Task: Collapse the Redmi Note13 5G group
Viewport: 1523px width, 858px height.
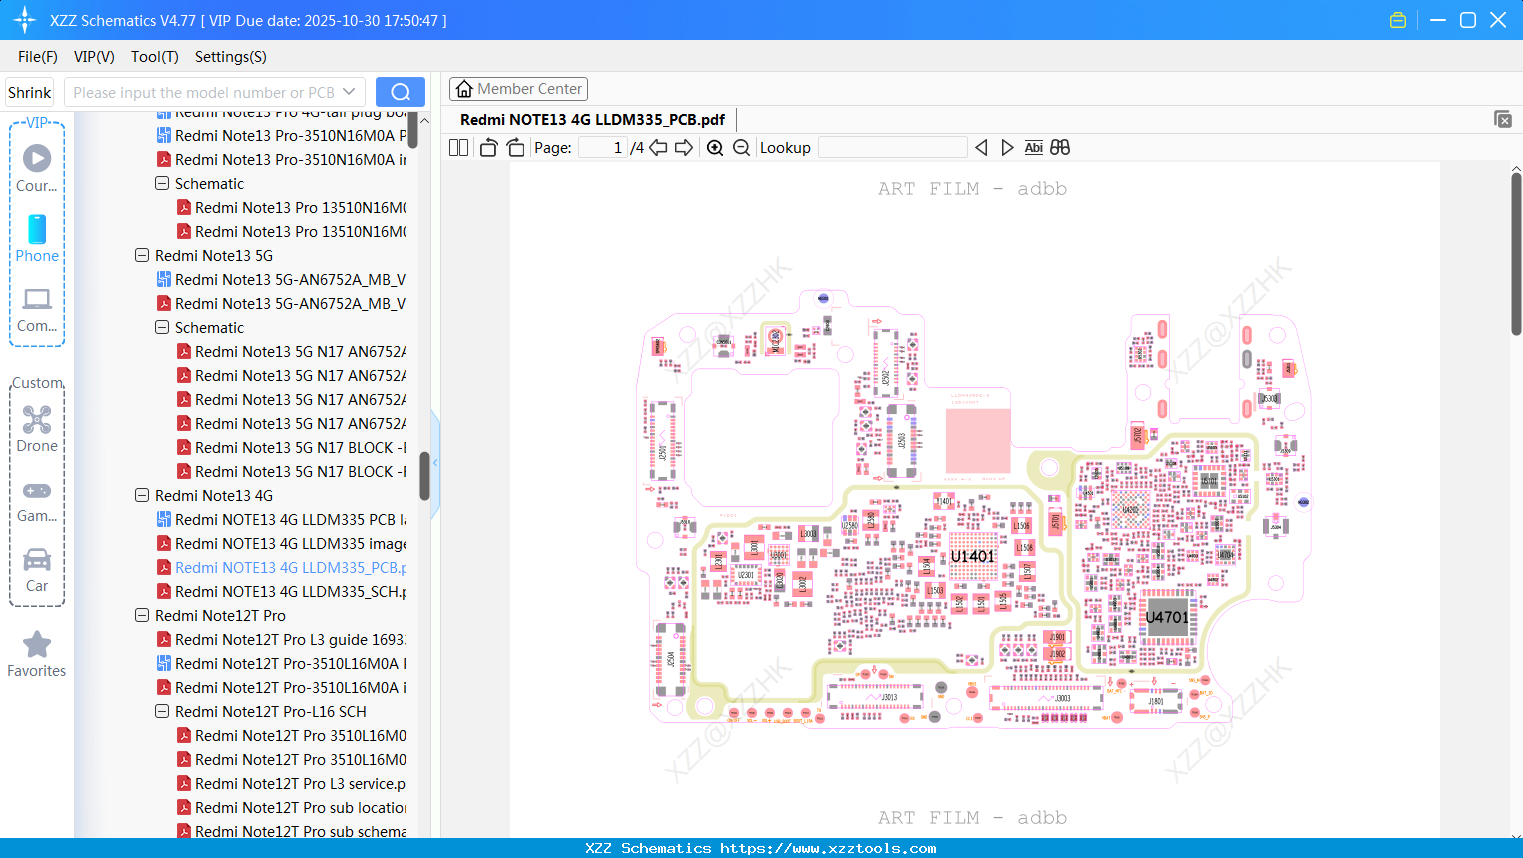Action: click(x=142, y=255)
